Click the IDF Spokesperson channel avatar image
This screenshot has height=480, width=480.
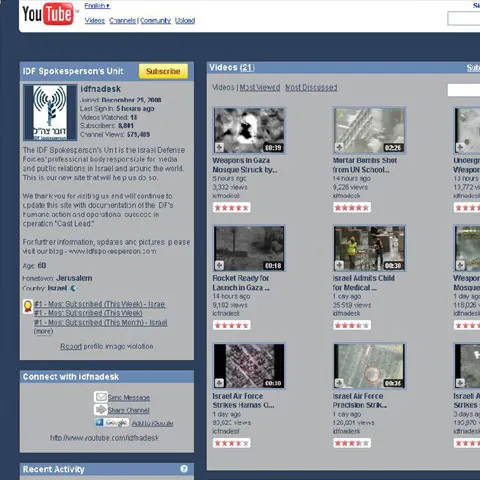coord(50,112)
